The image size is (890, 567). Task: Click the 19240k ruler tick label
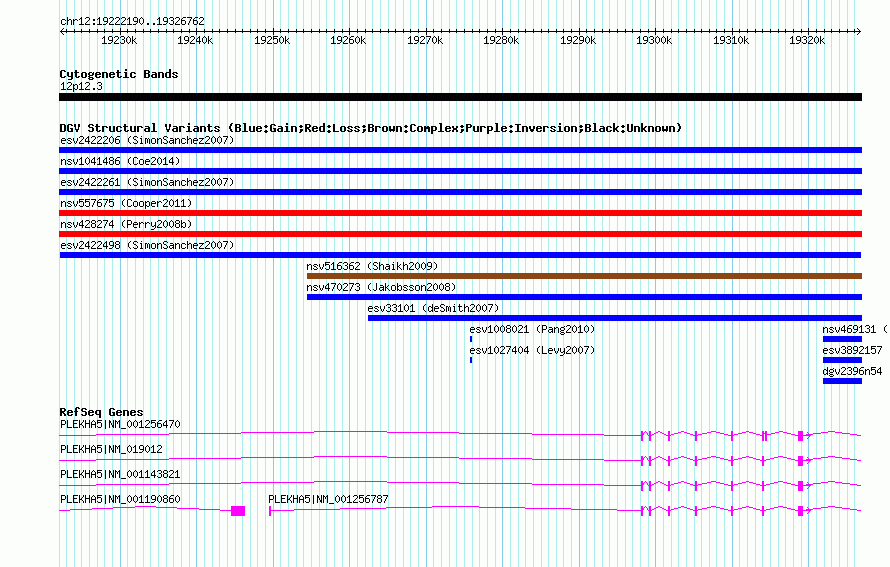click(195, 40)
